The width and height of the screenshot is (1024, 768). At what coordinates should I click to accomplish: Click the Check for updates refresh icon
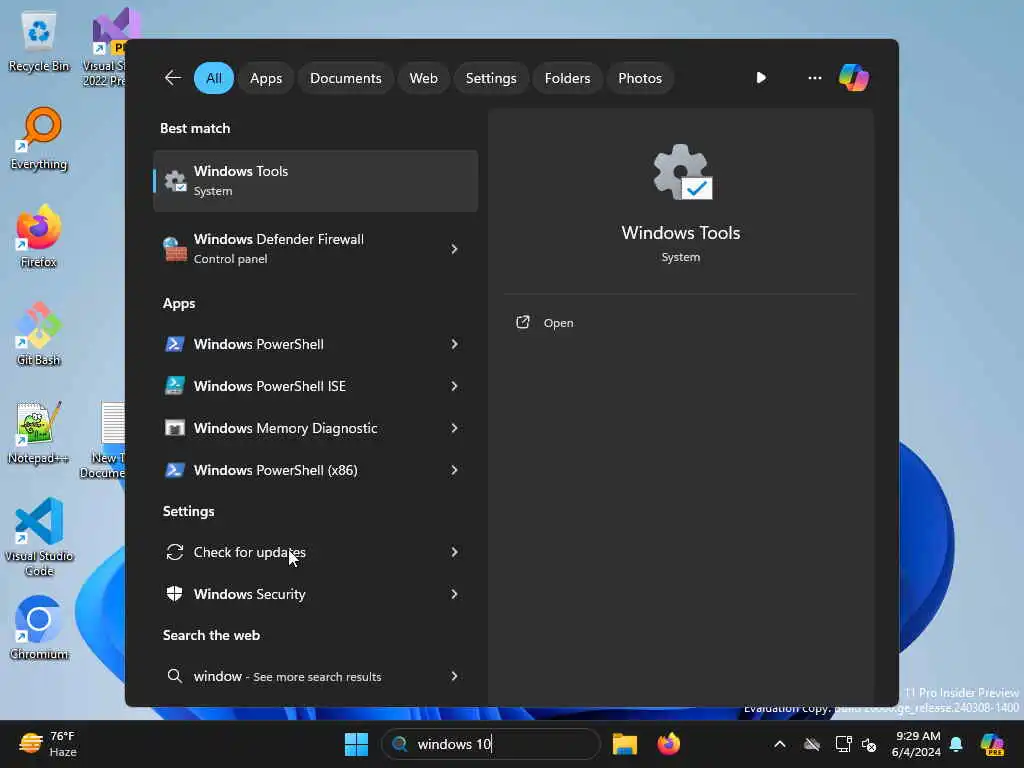[174, 552]
